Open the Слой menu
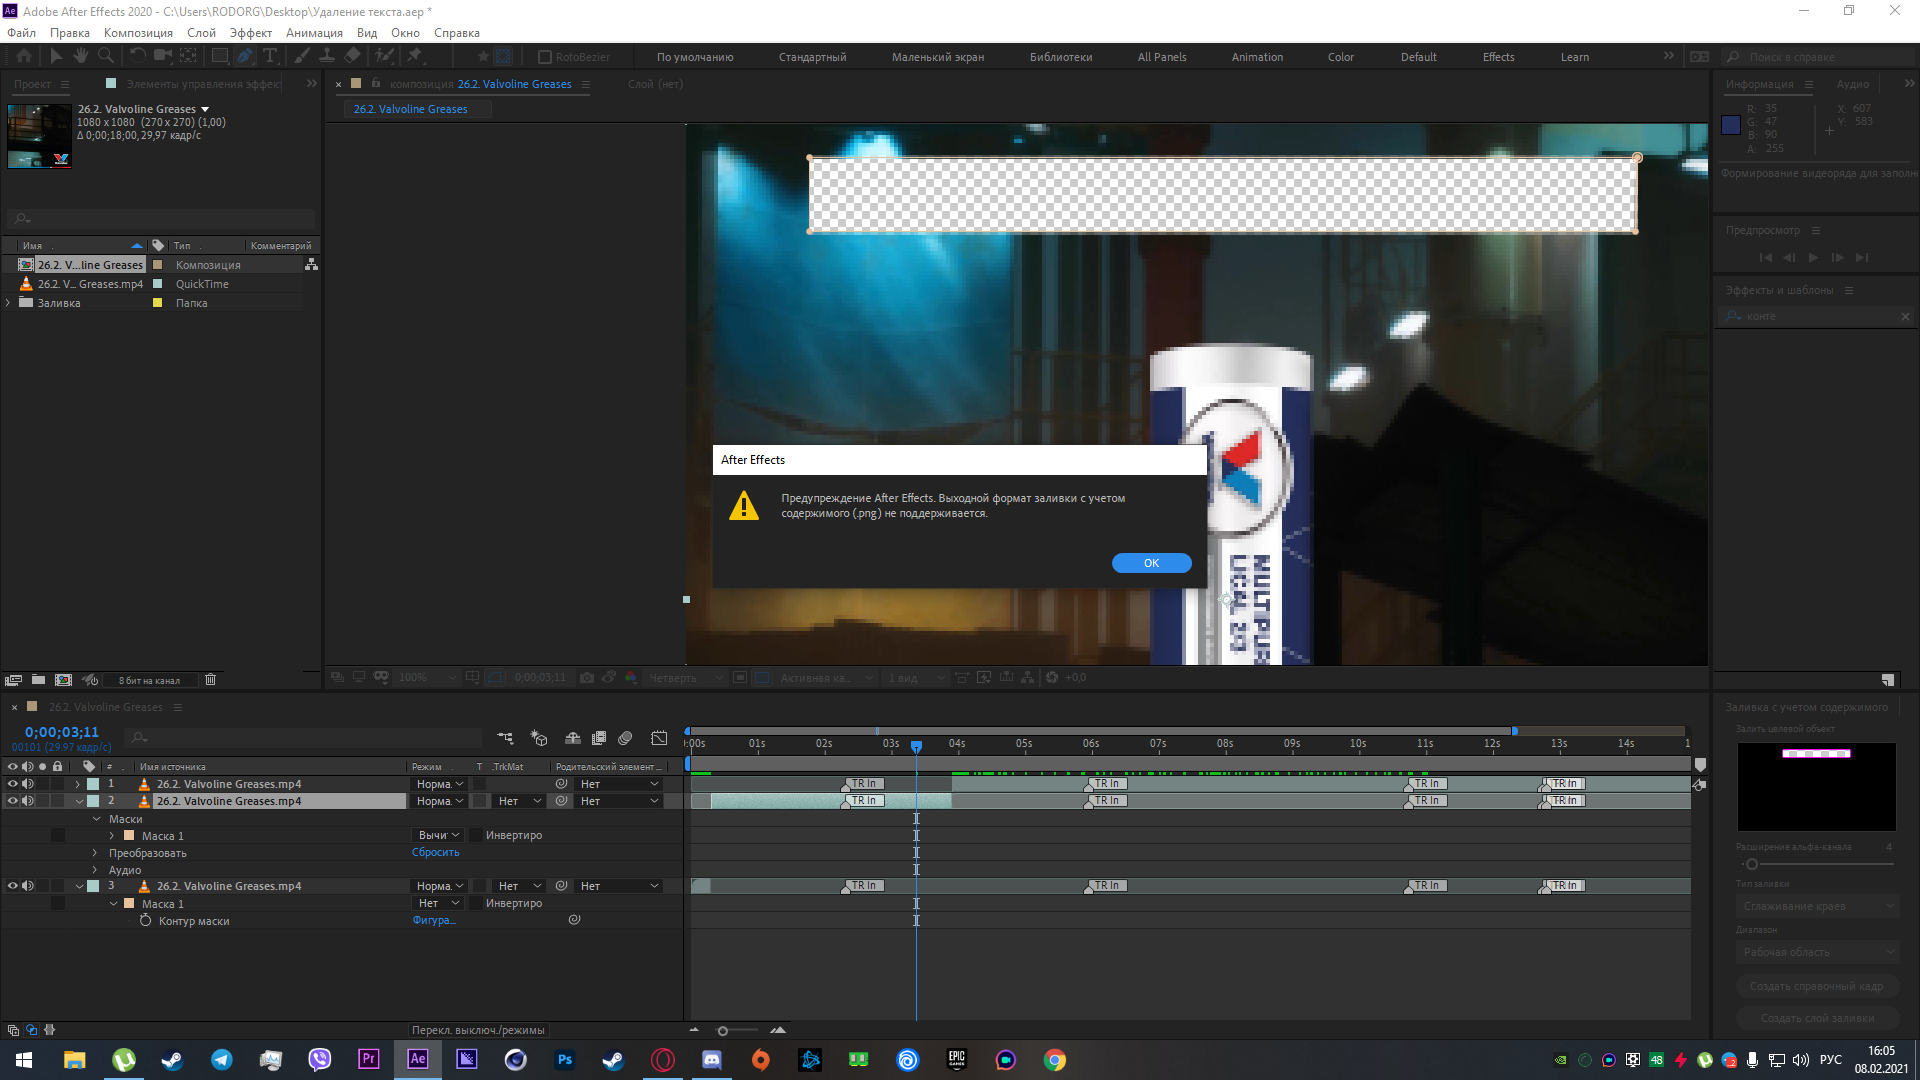The width and height of the screenshot is (1920, 1080). [201, 33]
